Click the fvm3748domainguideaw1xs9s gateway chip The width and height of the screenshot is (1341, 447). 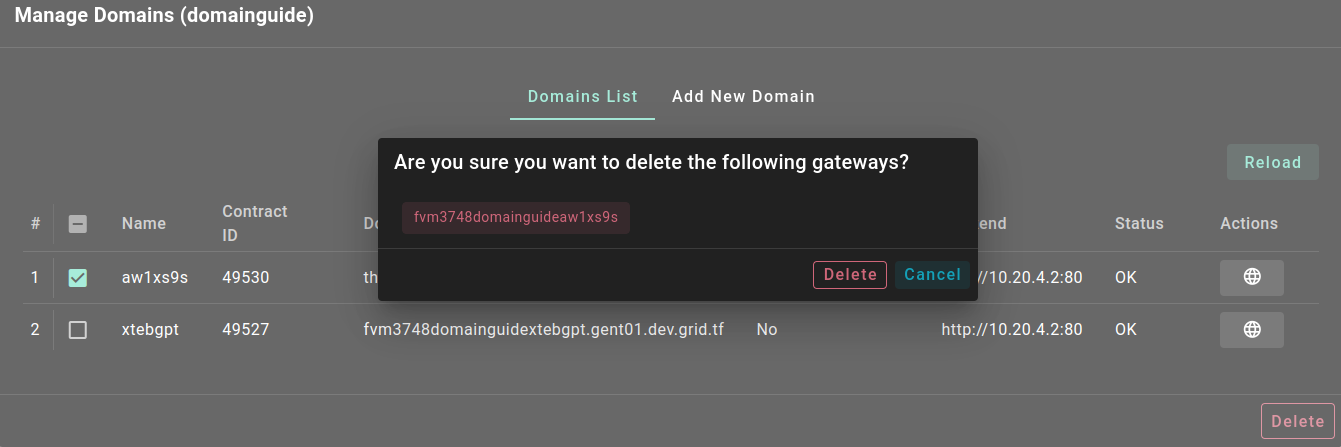click(x=516, y=218)
